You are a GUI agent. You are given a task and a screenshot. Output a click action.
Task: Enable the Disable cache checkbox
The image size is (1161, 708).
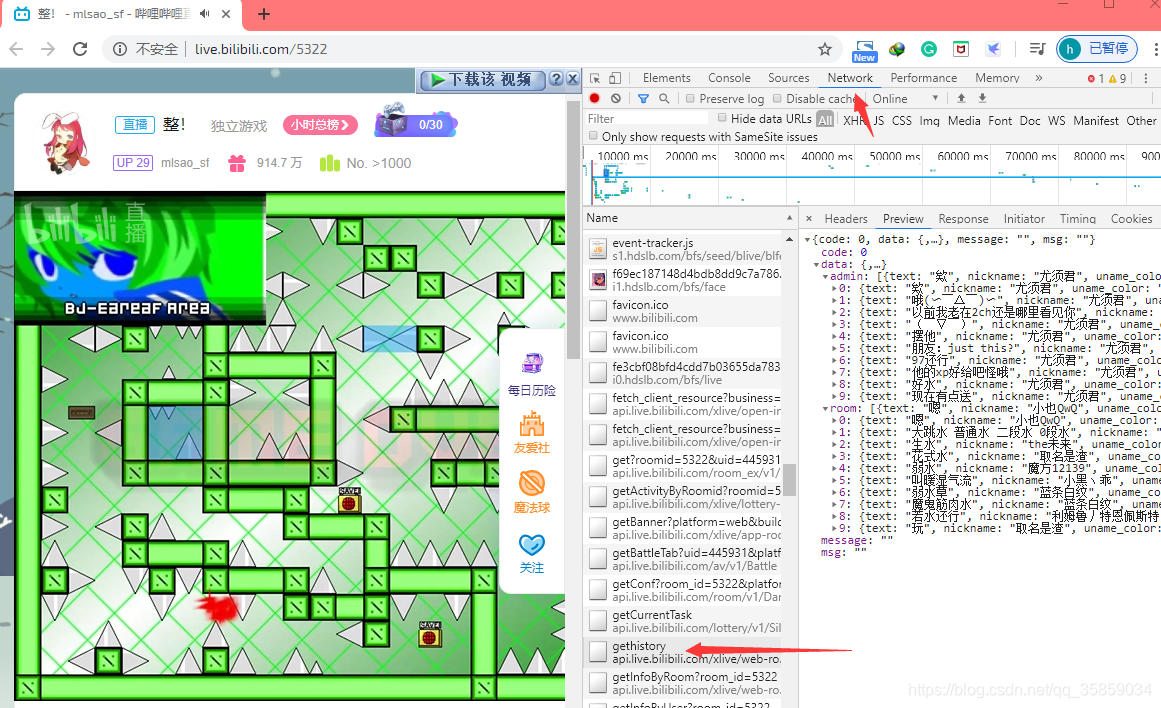coord(777,98)
